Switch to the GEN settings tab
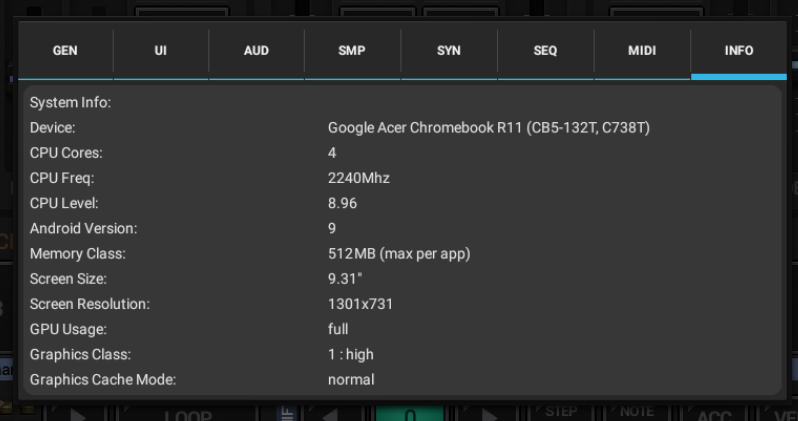Image resolution: width=798 pixels, height=421 pixels. 65,50
